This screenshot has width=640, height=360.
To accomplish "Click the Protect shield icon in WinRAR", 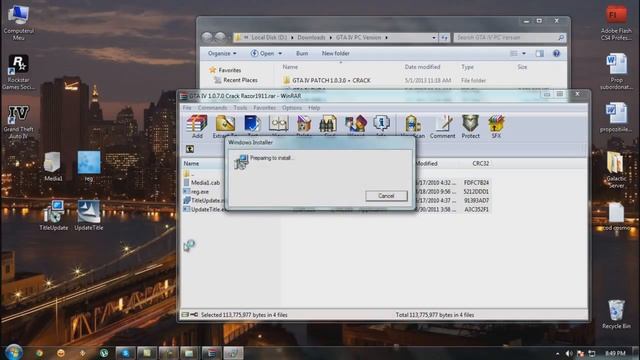I will click(x=470, y=127).
